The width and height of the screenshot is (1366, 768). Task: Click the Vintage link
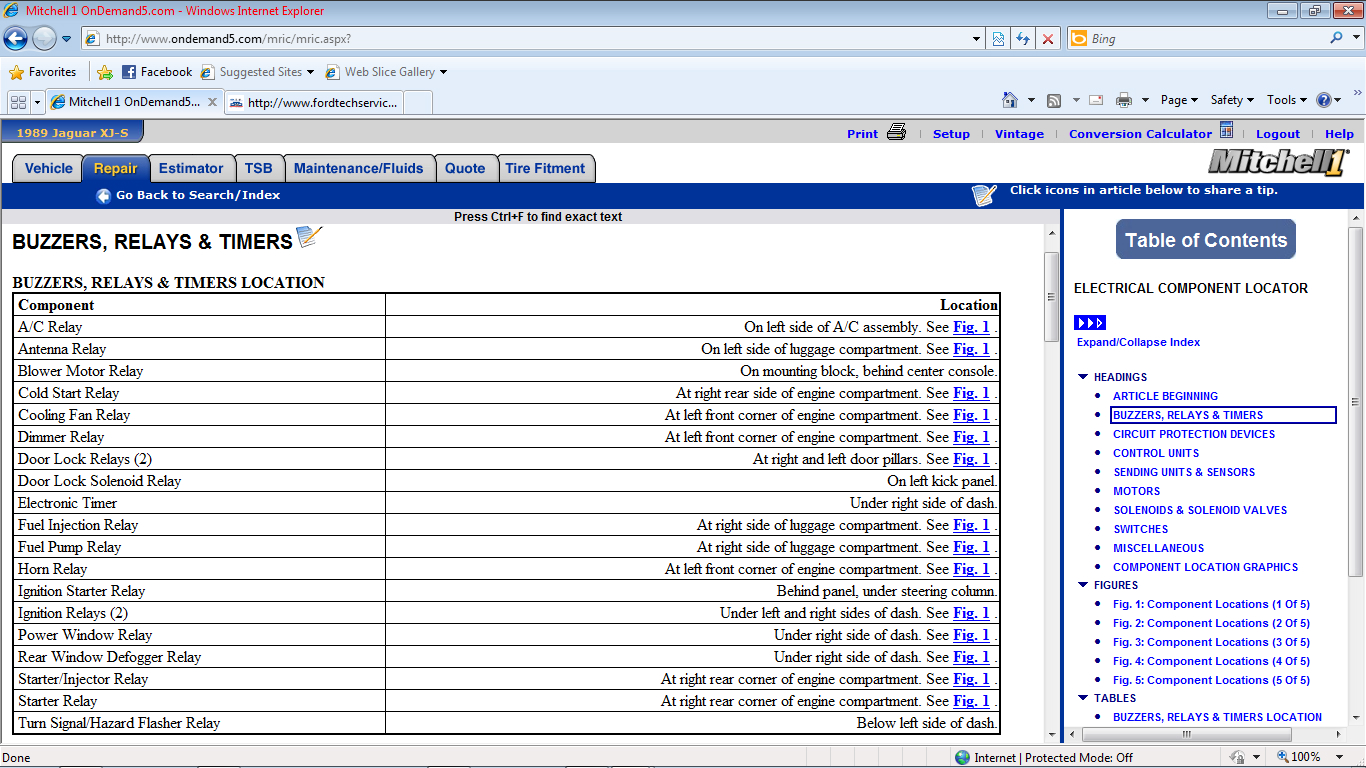[1019, 134]
